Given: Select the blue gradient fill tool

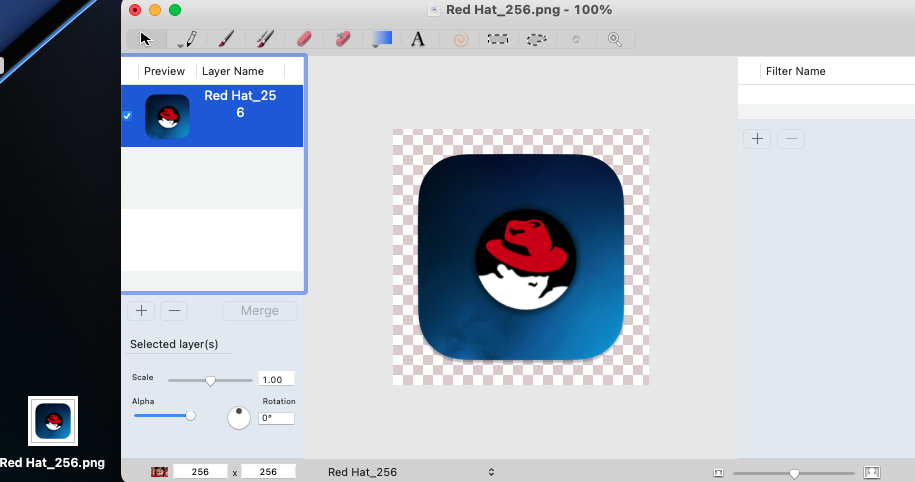Looking at the screenshot, I should 382,38.
